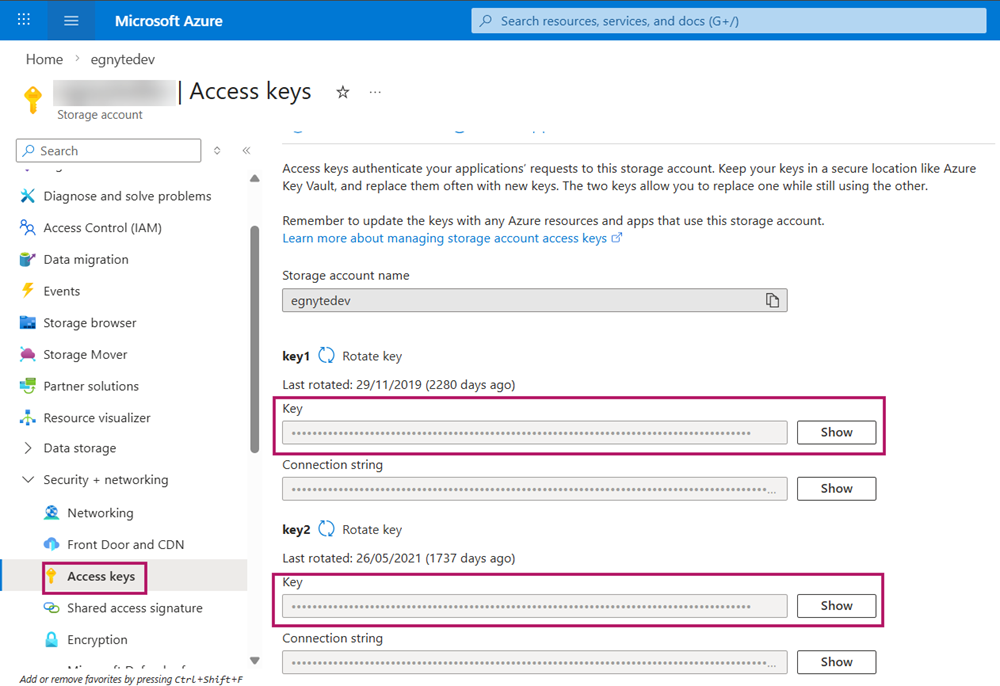
Task: Show the key1 Key value
Action: tap(836, 432)
